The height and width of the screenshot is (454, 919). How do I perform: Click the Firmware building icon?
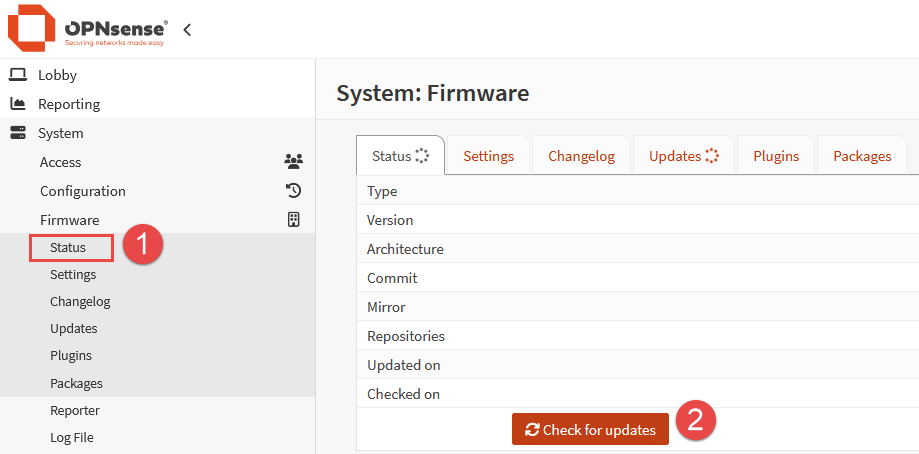pyautogui.click(x=293, y=220)
